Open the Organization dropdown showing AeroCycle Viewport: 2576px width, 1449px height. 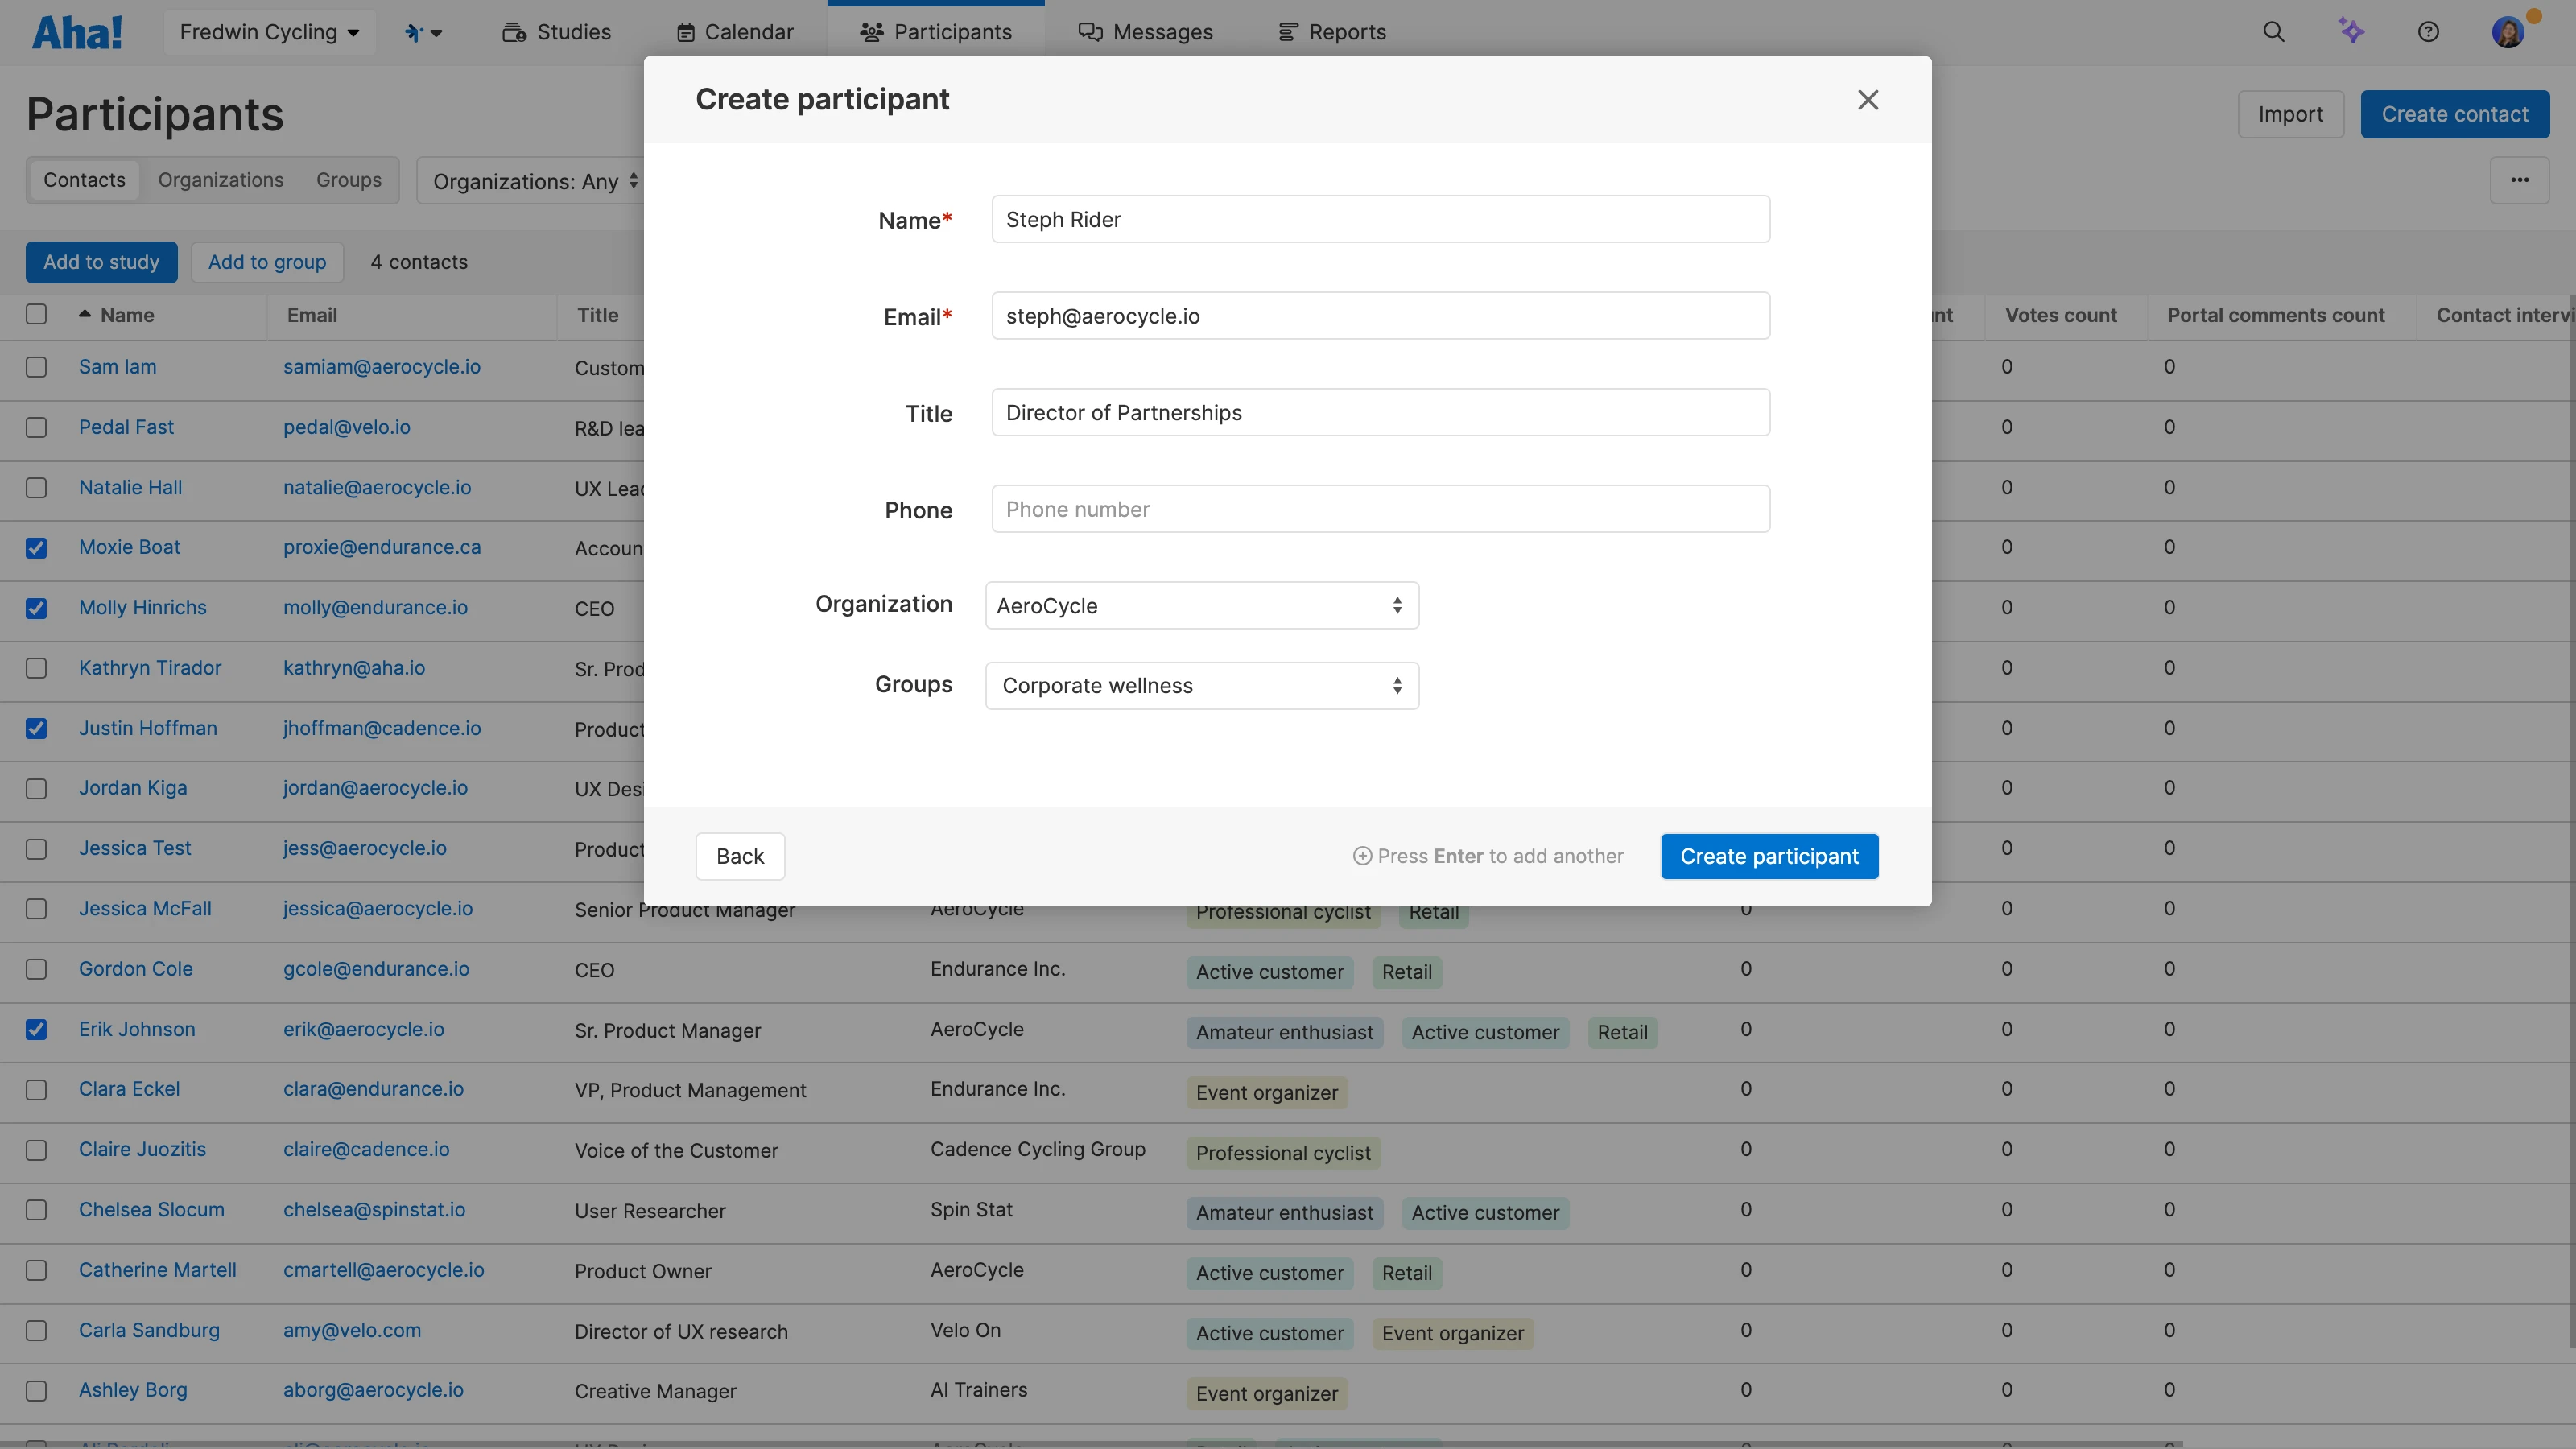click(x=1200, y=605)
